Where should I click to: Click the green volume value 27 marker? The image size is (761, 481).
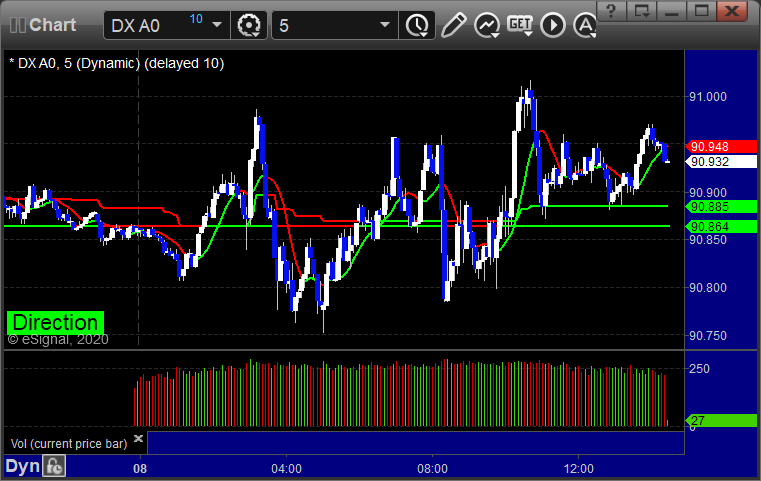pos(721,420)
